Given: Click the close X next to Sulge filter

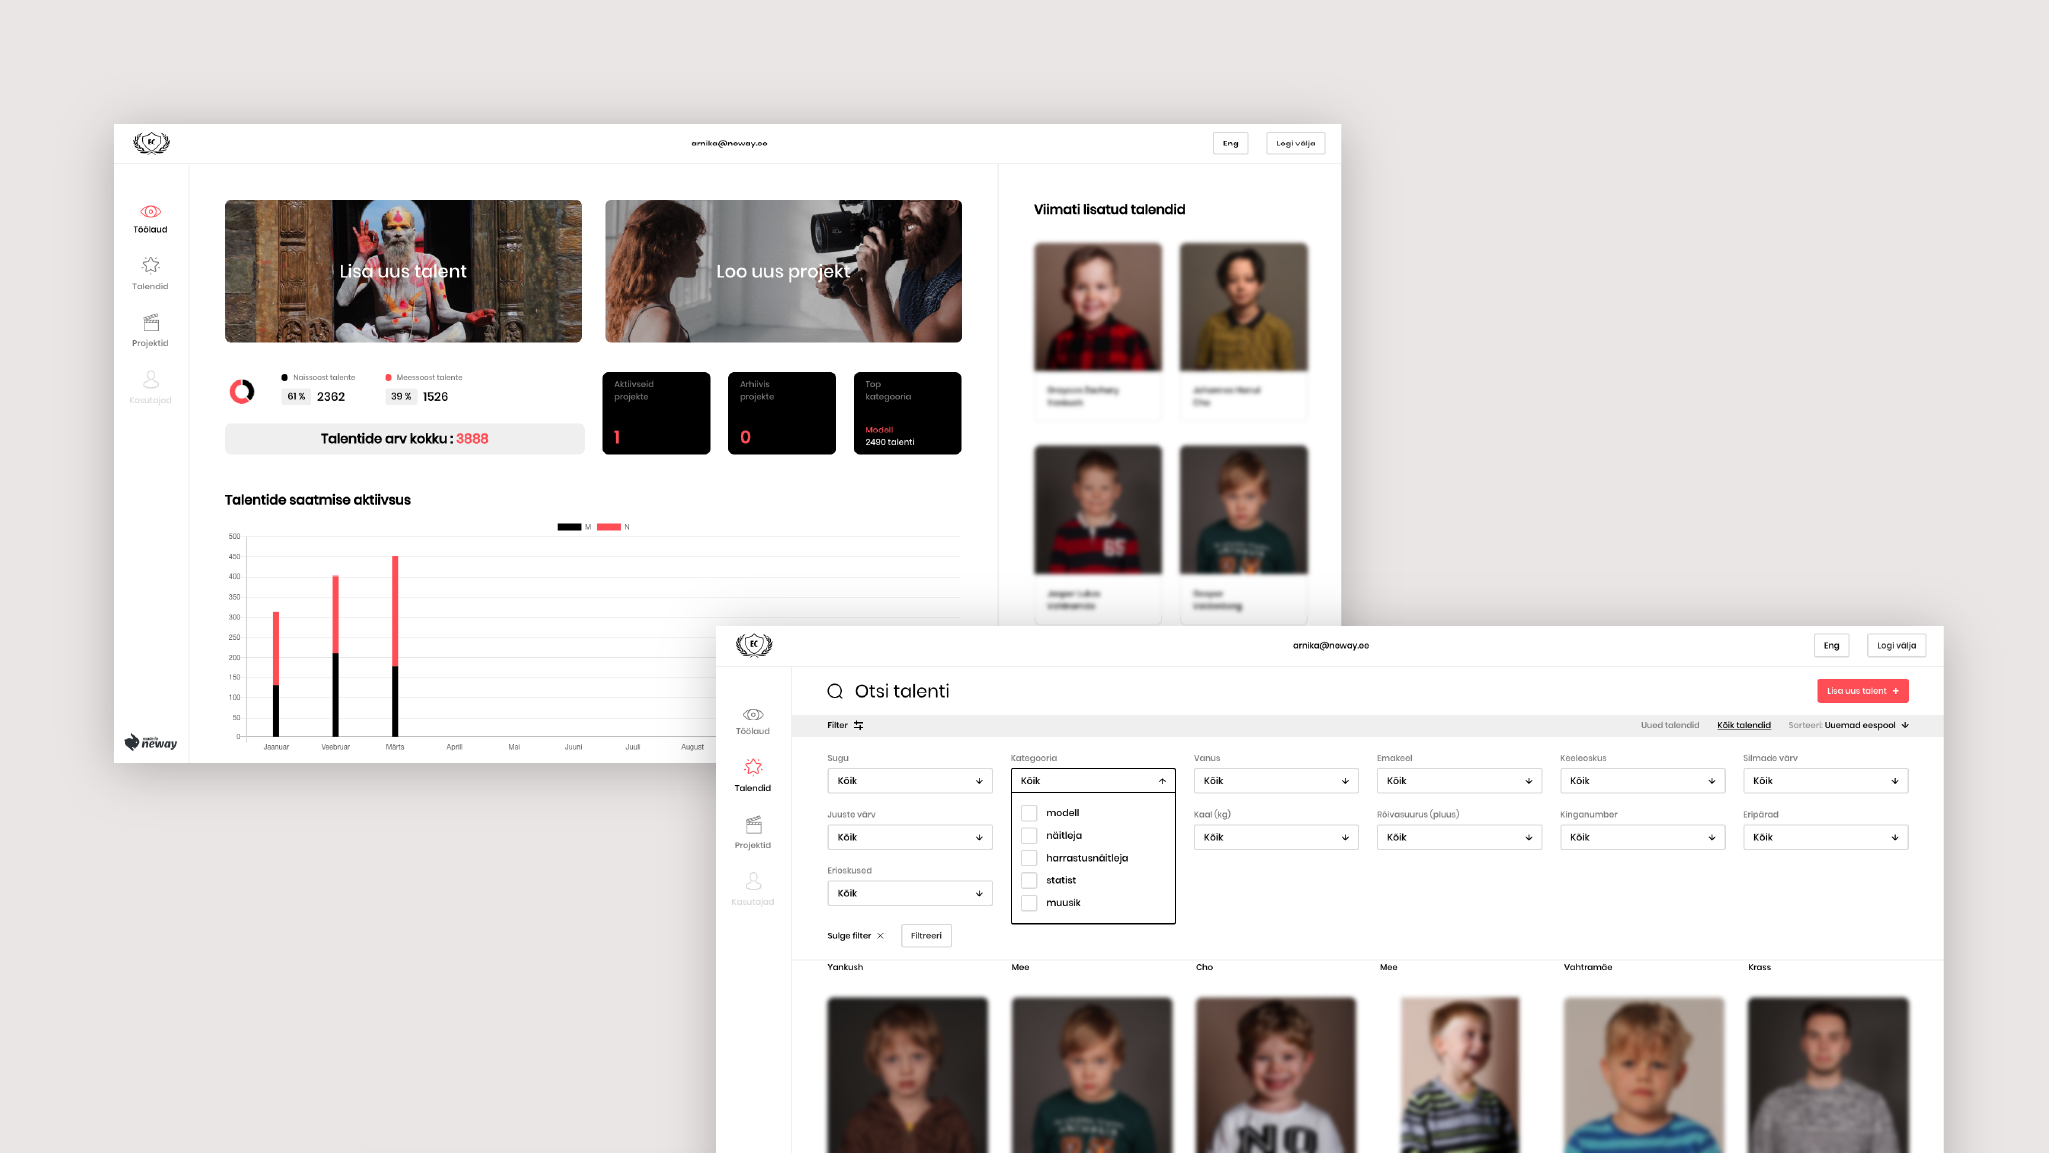Looking at the screenshot, I should [x=880, y=936].
